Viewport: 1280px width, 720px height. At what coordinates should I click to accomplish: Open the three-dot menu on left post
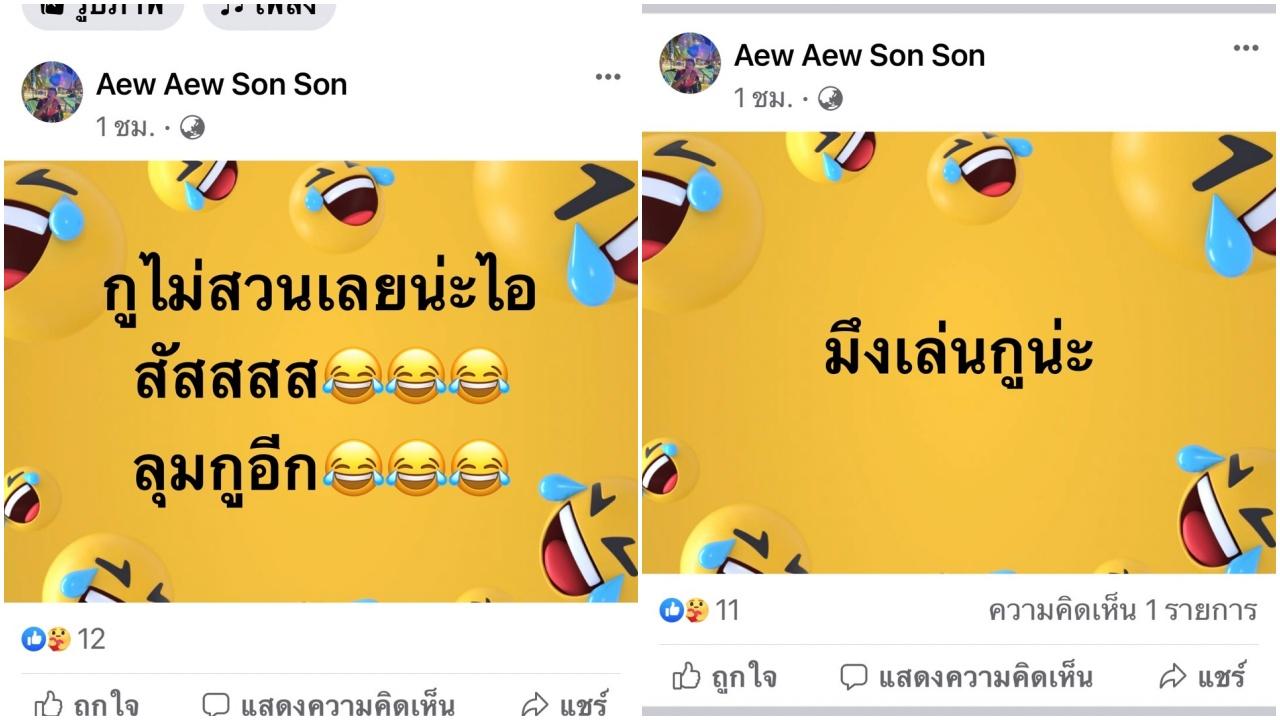tap(608, 78)
